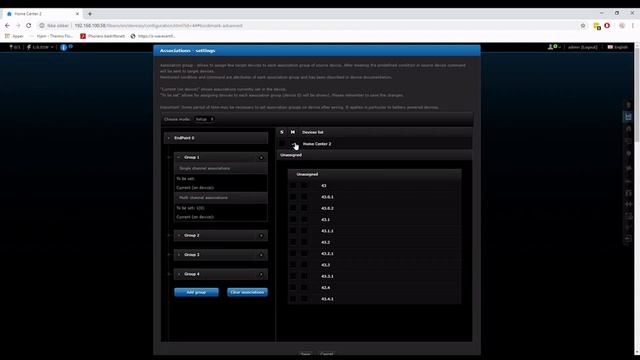Screen dimensions: 640x360
Task: Click the lightbulb 0/1 lights indicator
Action: click(x=14, y=47)
